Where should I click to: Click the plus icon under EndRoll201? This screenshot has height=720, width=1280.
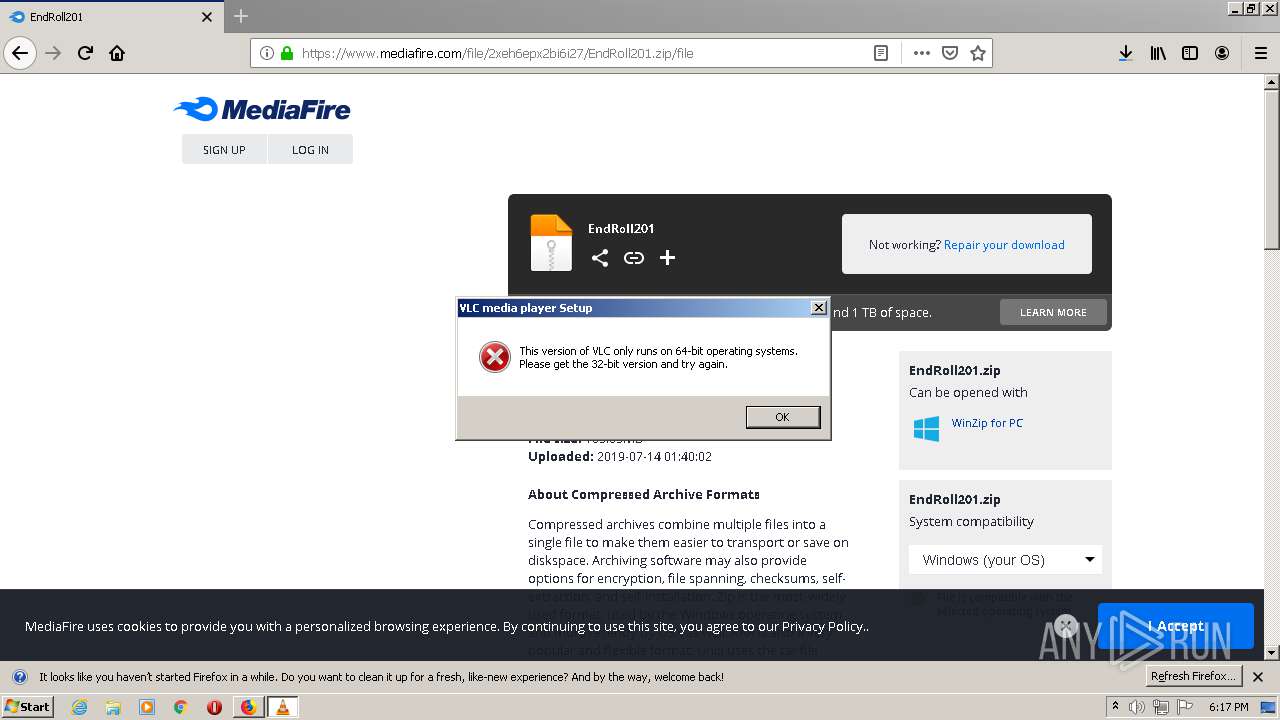668,258
